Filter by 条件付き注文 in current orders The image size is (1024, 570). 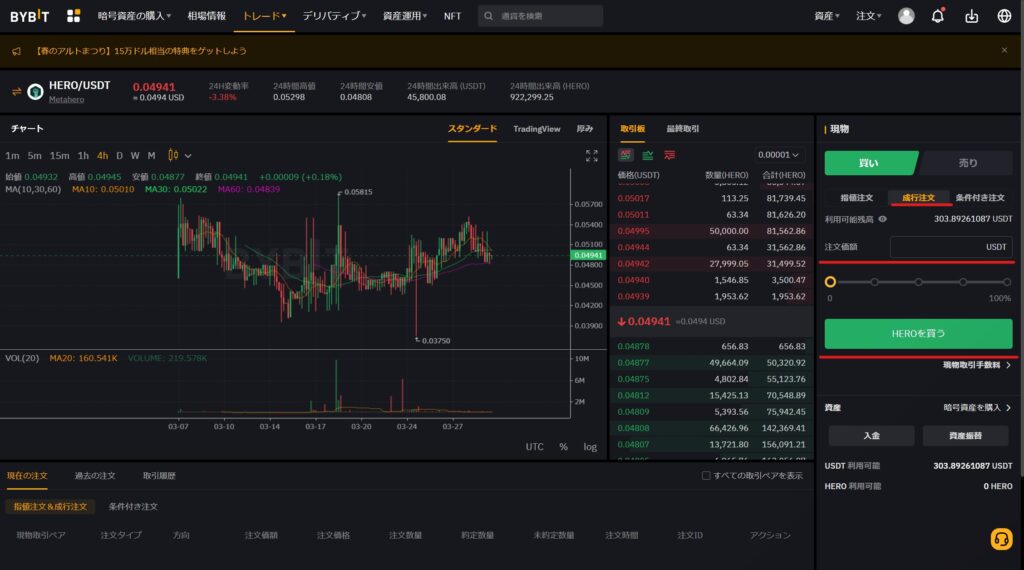[x=133, y=506]
